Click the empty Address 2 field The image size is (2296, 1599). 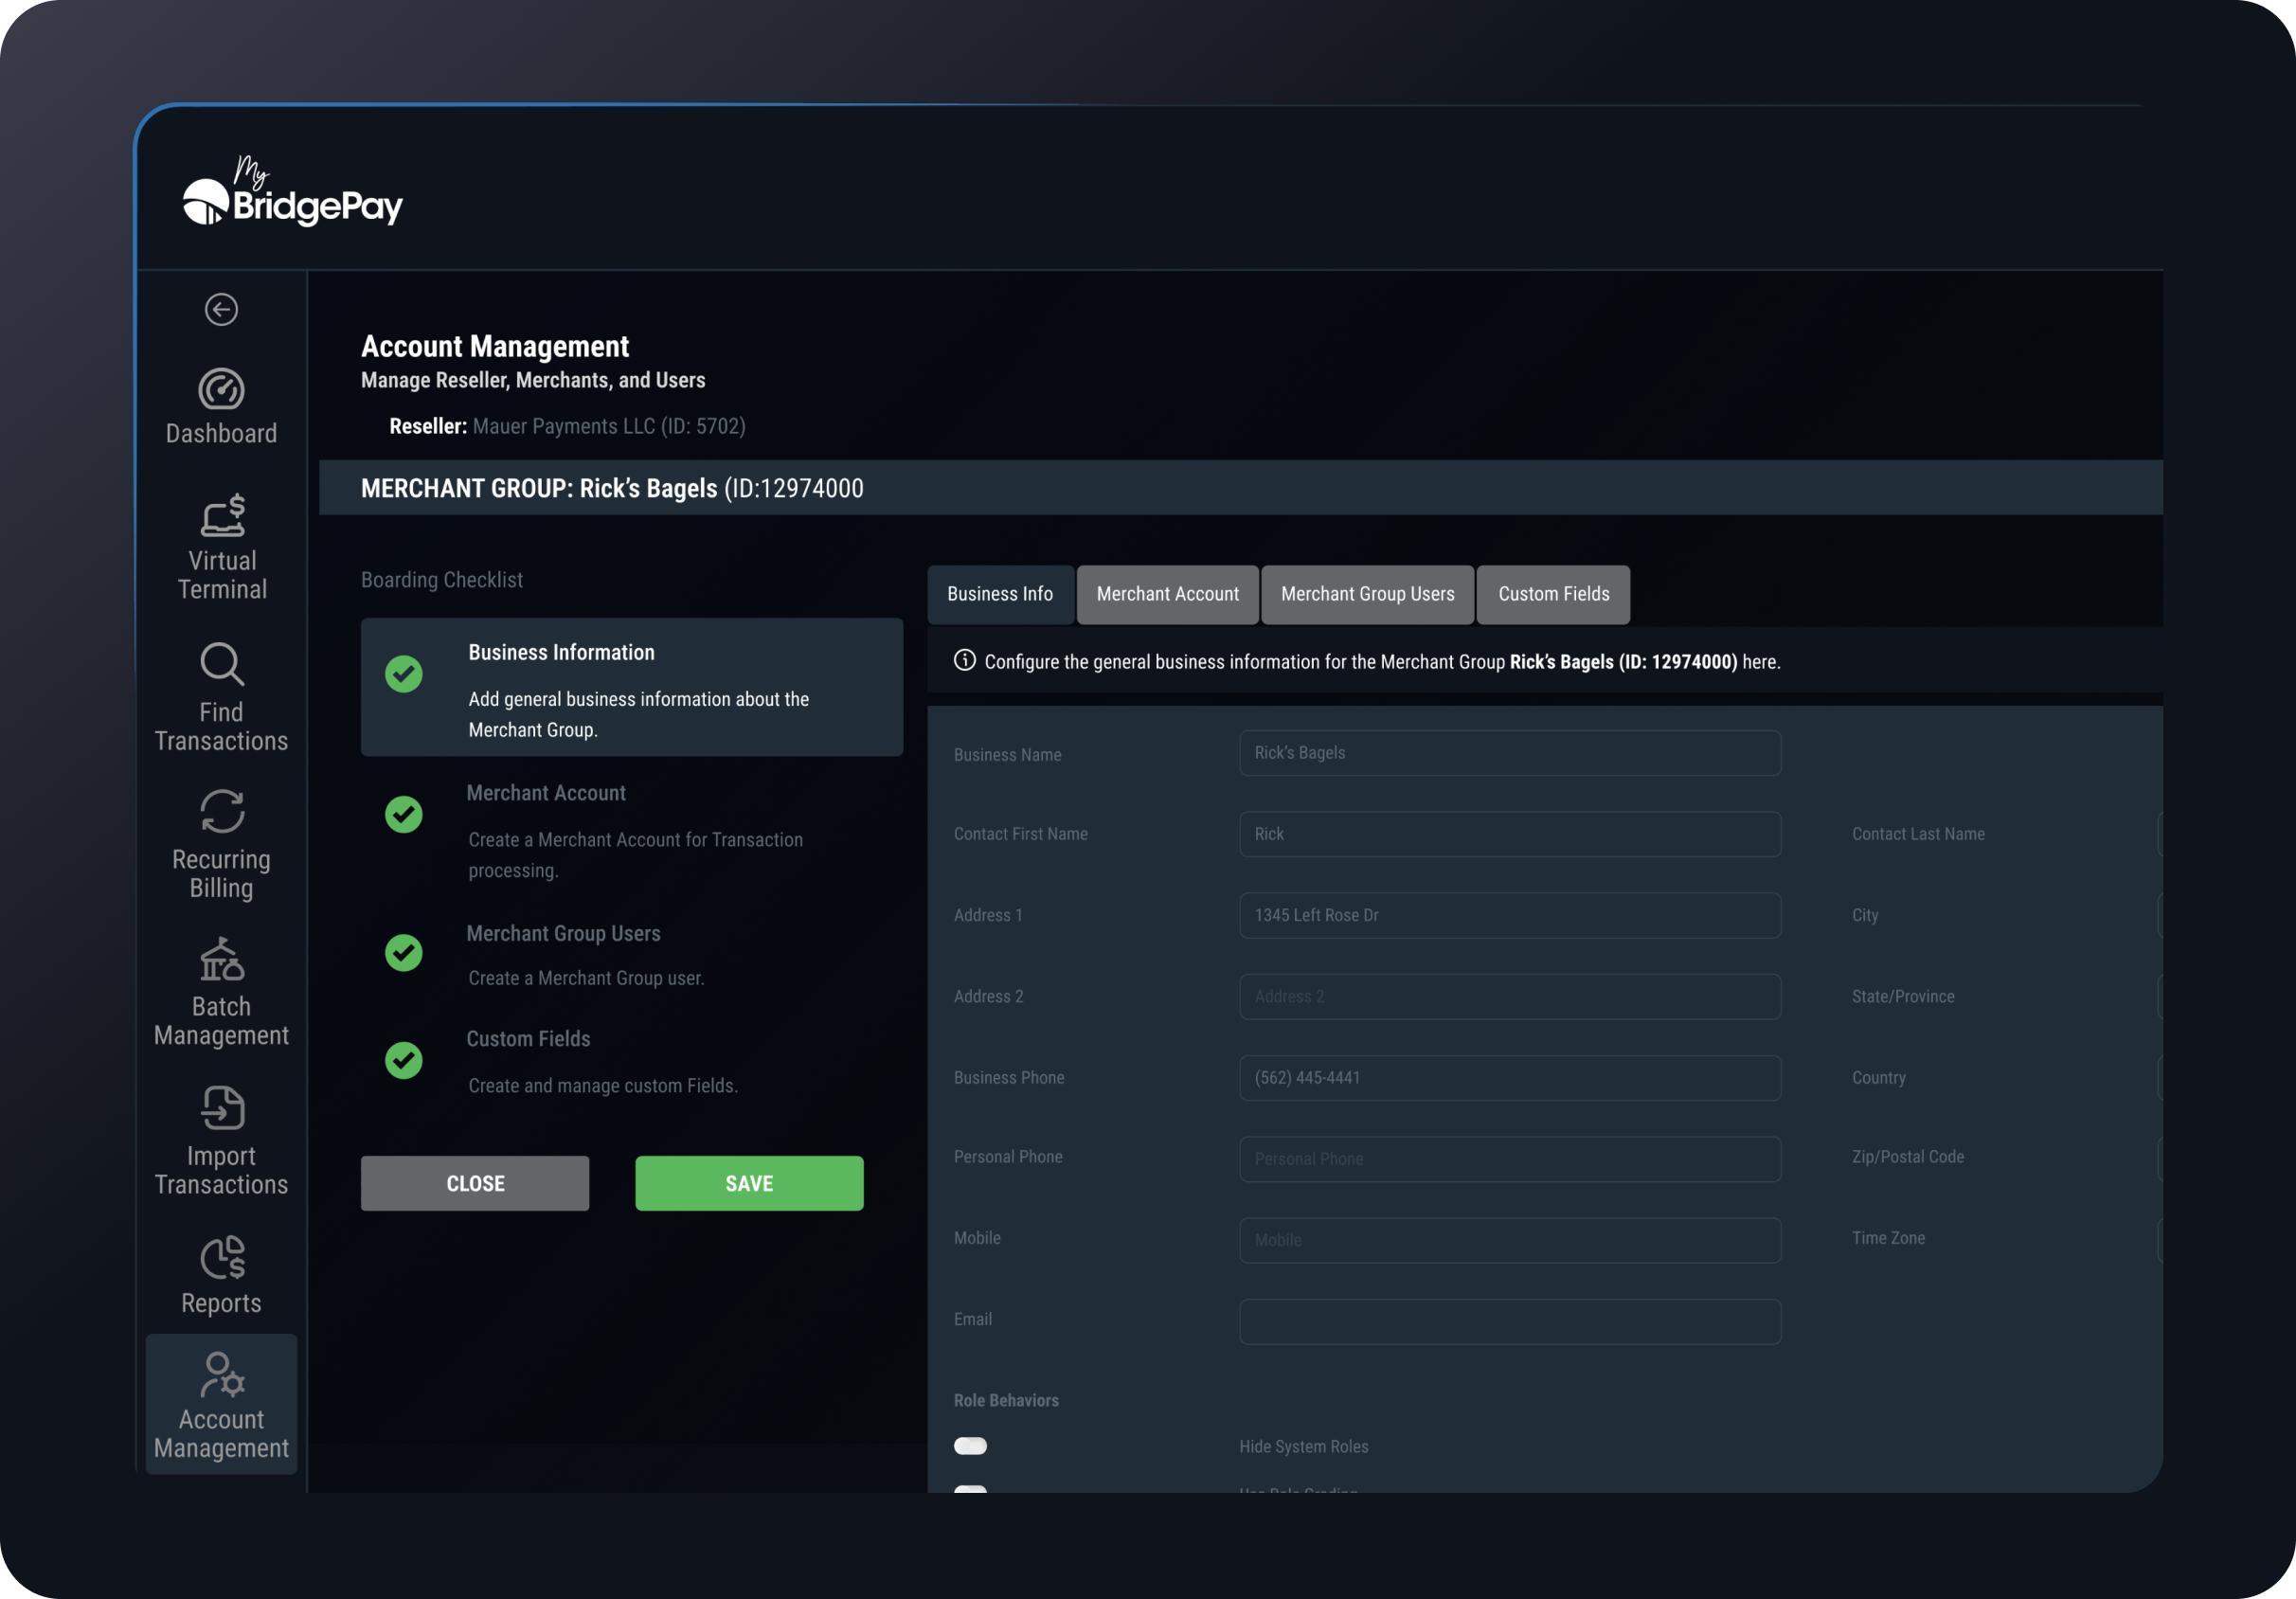click(x=1510, y=997)
